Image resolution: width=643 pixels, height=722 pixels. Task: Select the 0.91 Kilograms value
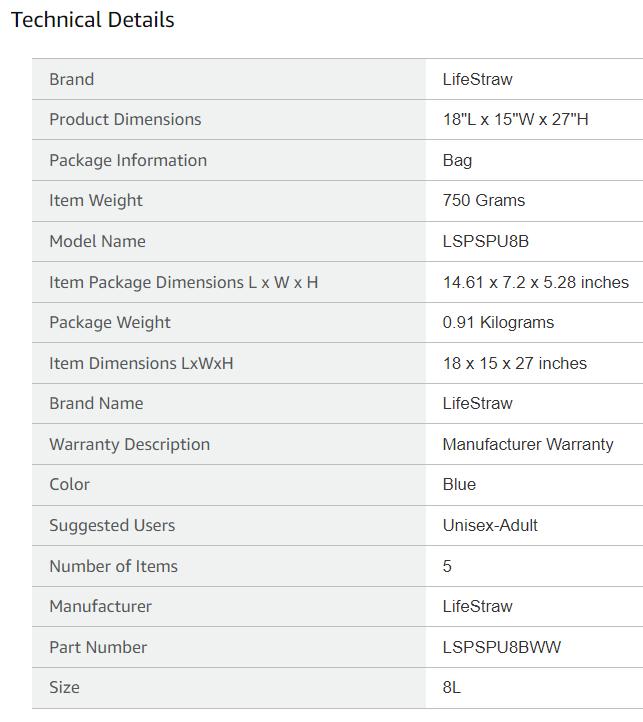(498, 322)
